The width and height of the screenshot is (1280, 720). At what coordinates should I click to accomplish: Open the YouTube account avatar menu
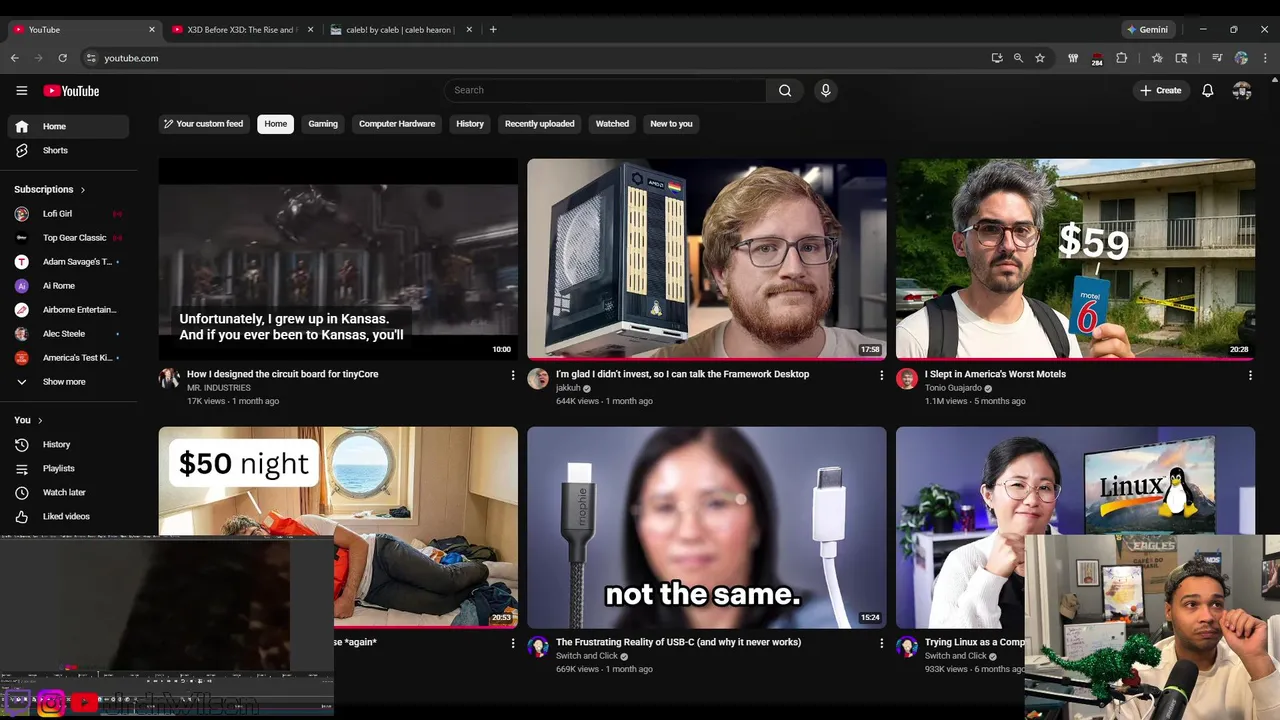1242,91
